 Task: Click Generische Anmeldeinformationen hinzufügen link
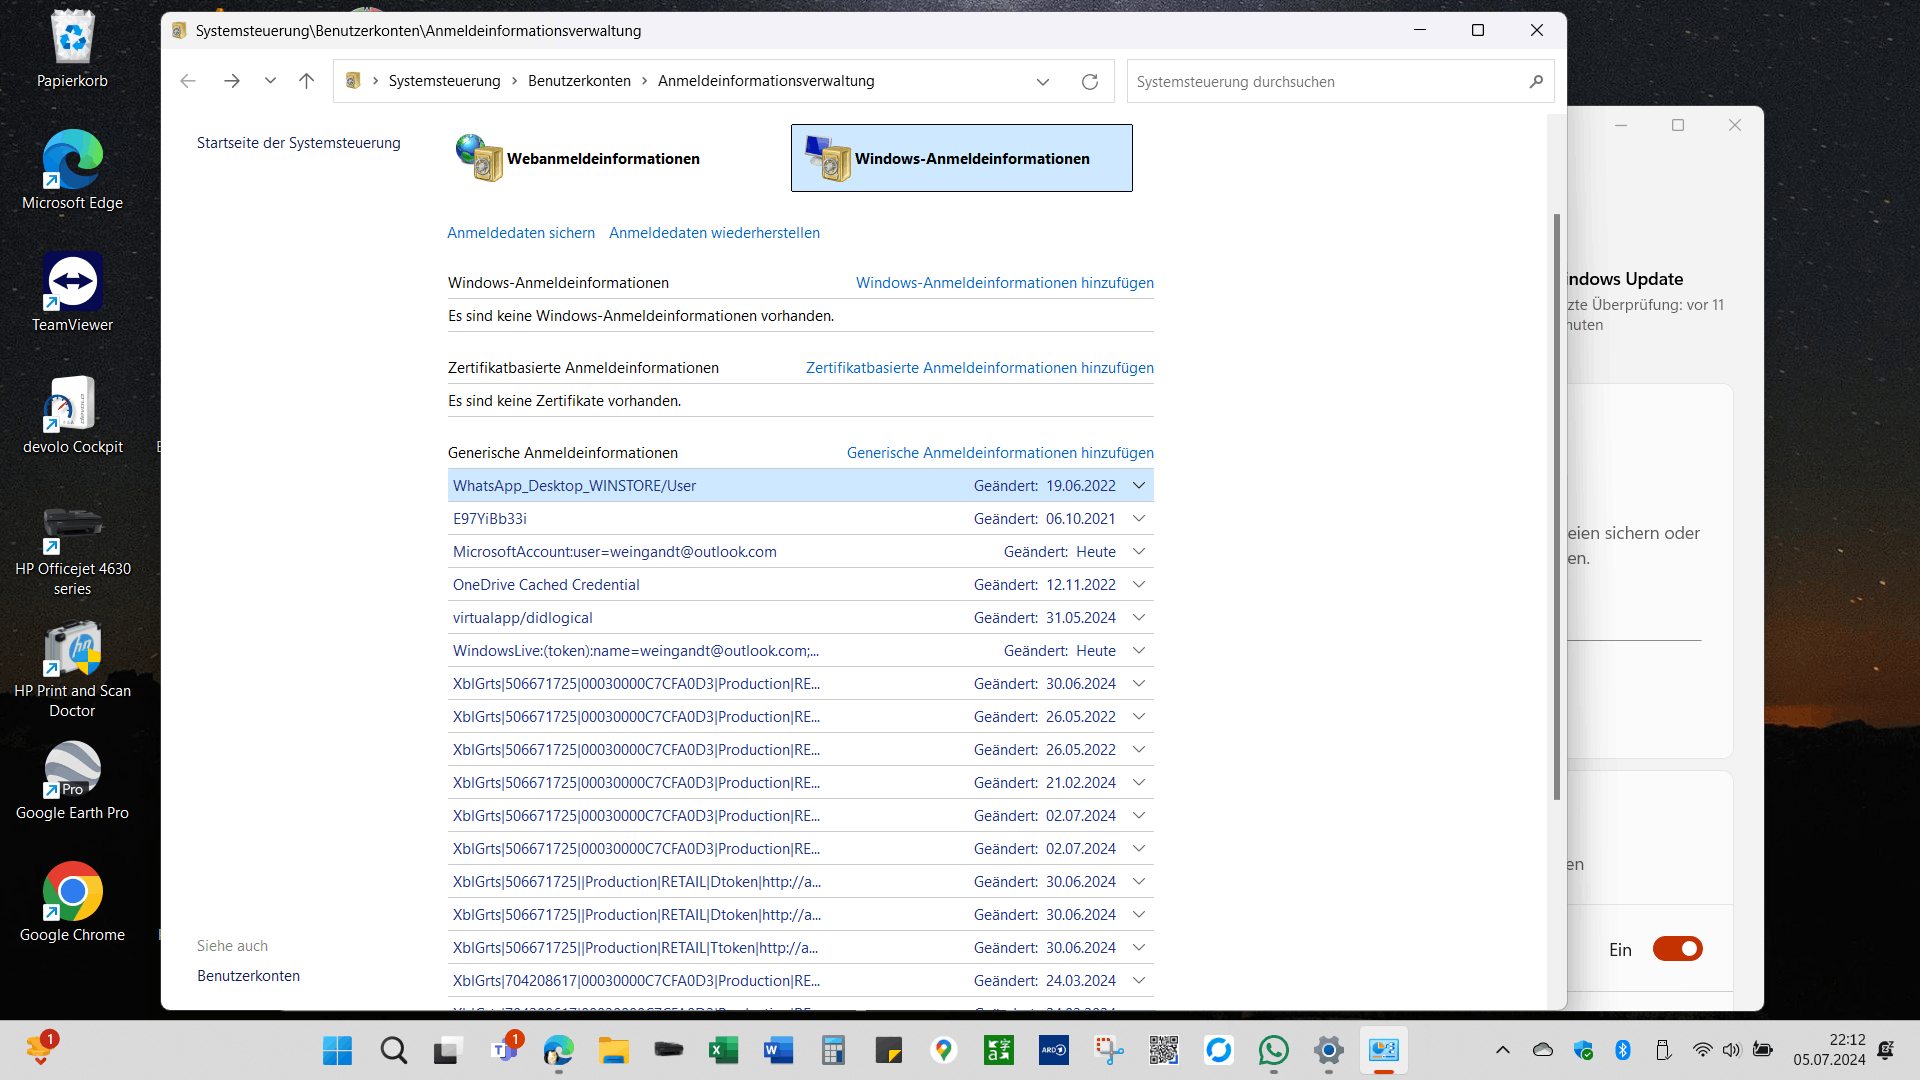click(x=1000, y=453)
